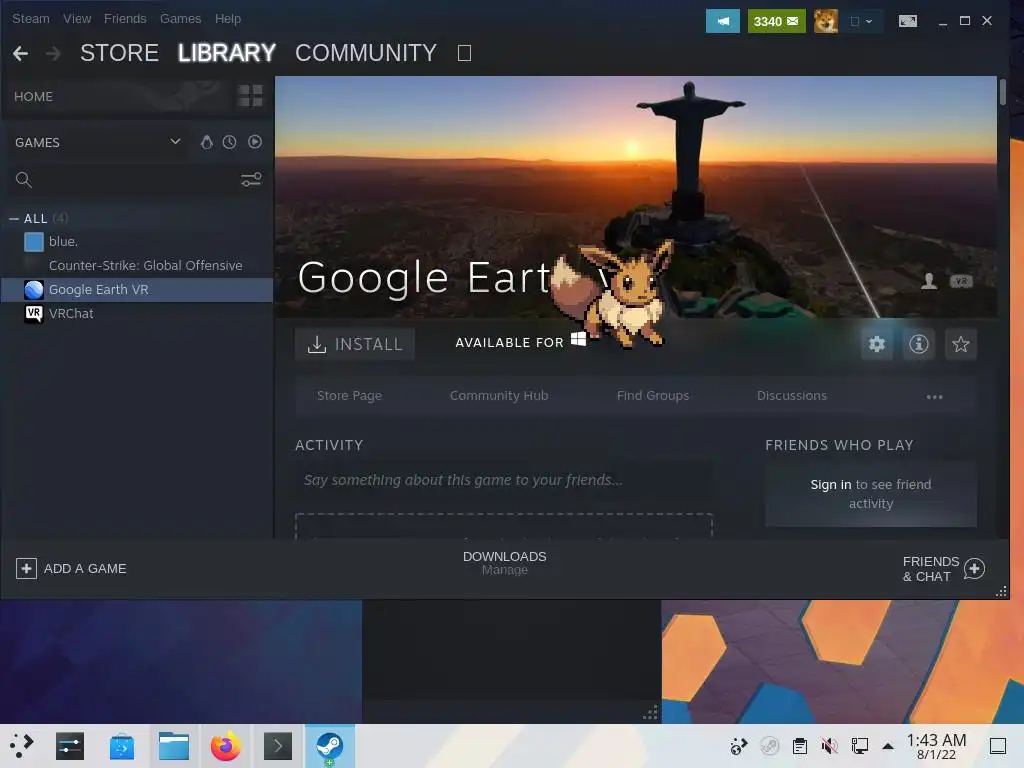Open Google Earth VR settings gear
The image size is (1024, 768).
[x=876, y=344]
